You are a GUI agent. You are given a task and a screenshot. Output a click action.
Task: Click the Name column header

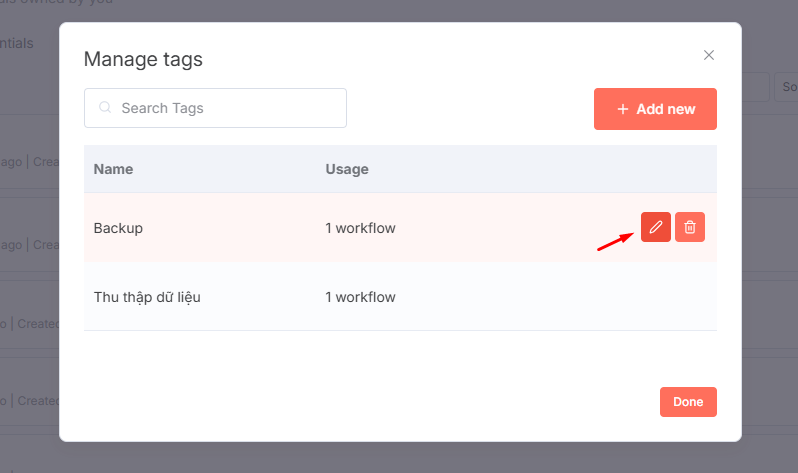[x=113, y=169]
